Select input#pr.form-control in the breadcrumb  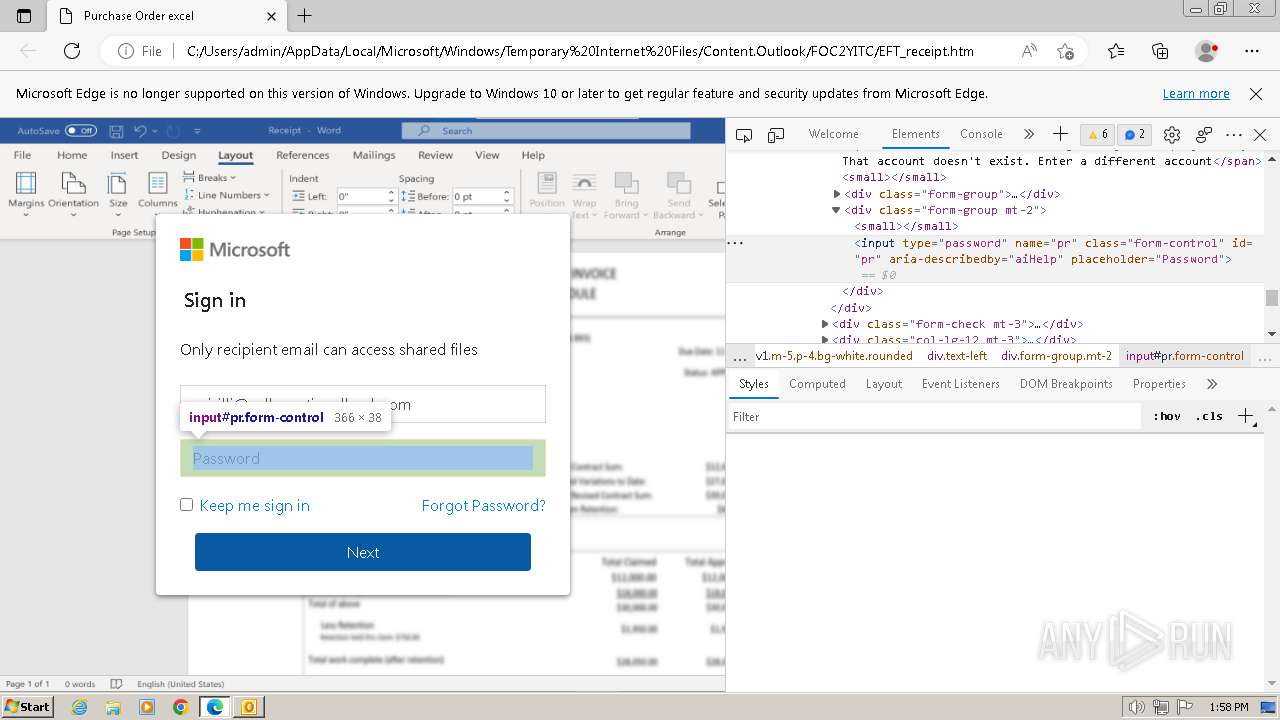click(1185, 356)
